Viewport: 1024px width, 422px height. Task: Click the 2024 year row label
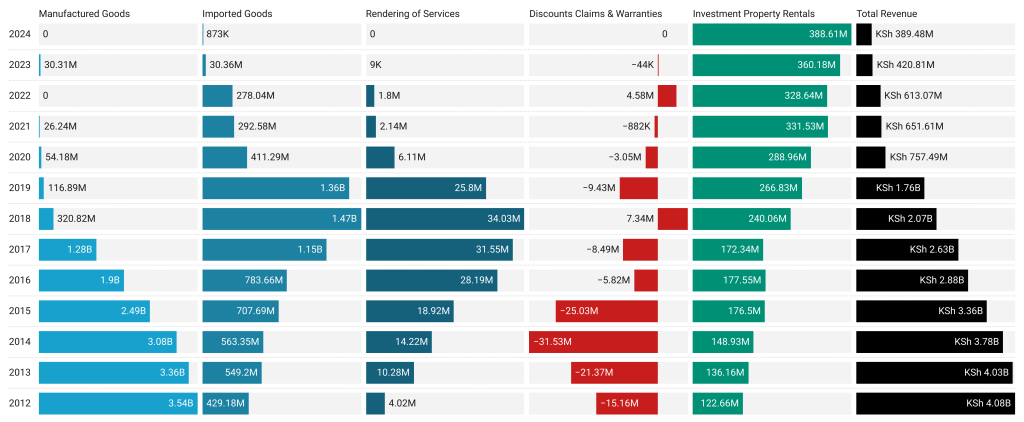(19, 34)
